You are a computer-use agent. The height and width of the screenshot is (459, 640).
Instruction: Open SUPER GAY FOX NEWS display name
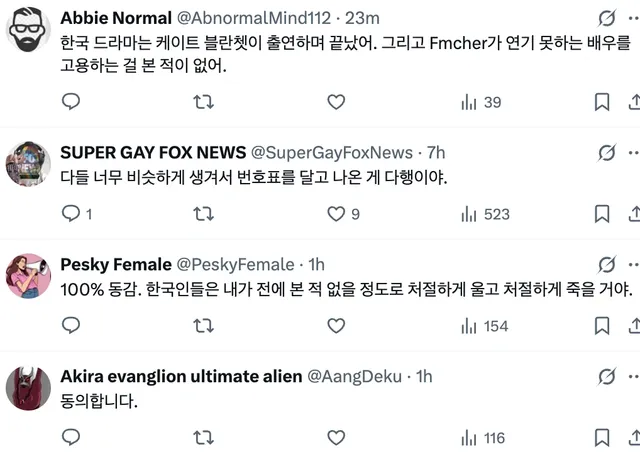tap(153, 152)
